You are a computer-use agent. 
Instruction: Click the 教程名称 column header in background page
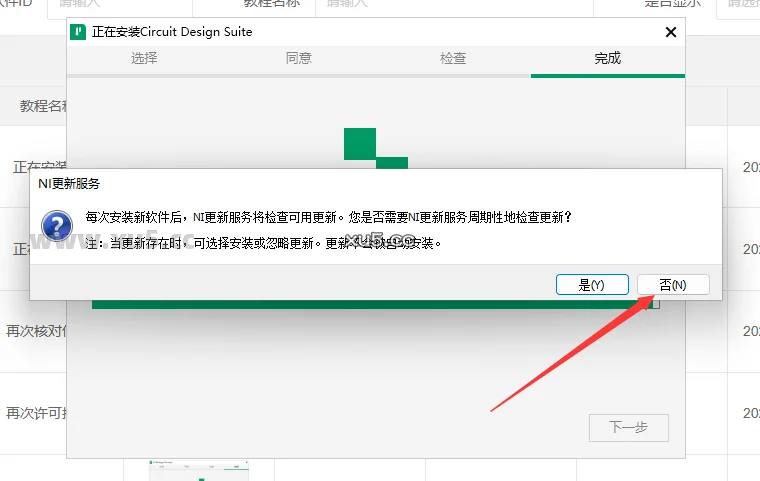tap(43, 106)
